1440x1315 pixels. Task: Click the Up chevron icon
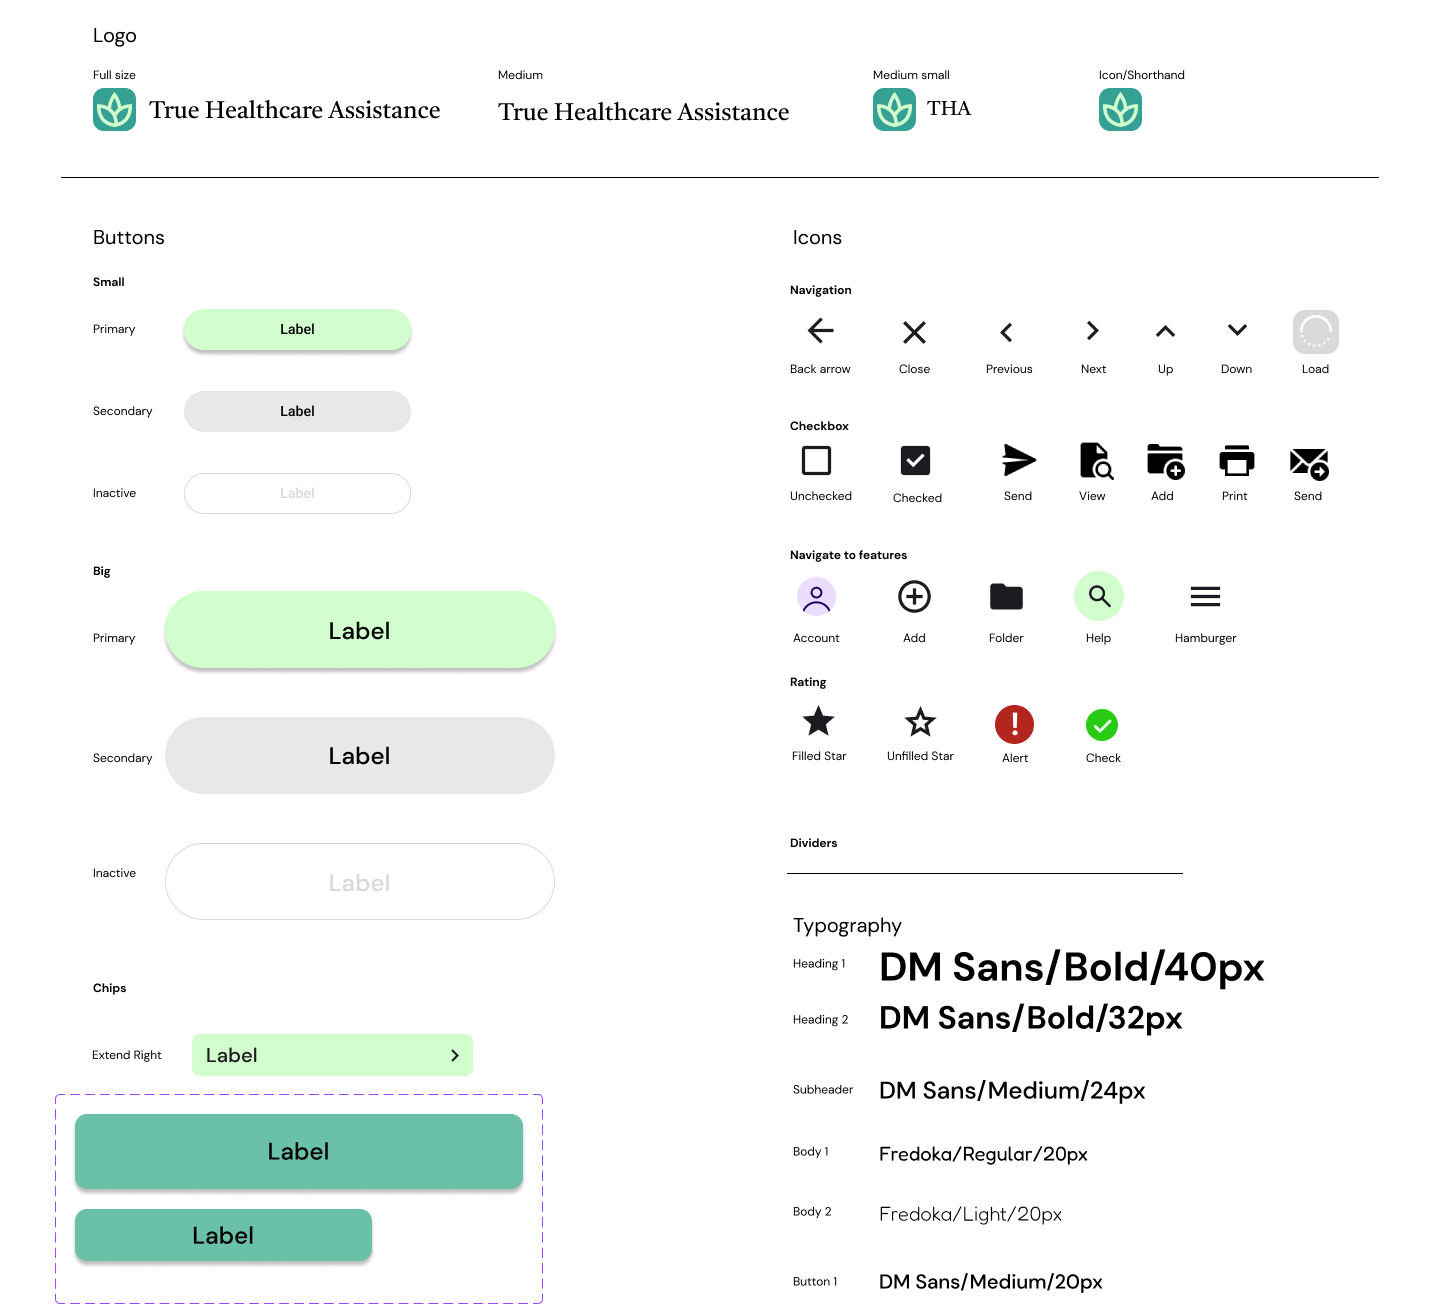[1165, 331]
